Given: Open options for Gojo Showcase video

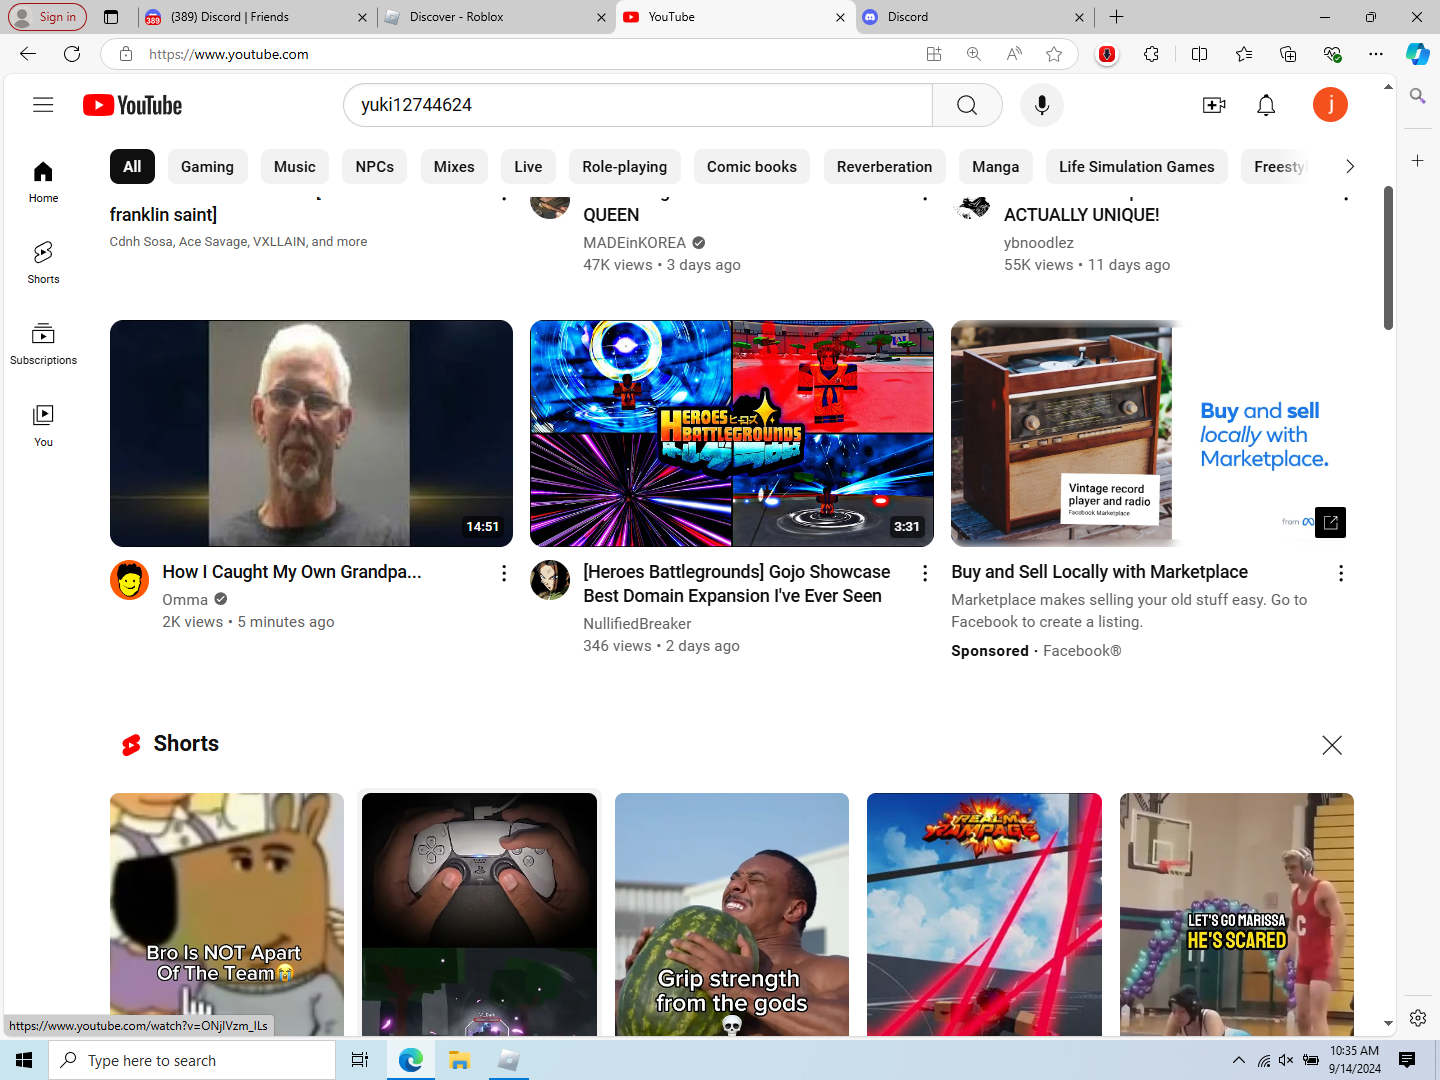Looking at the screenshot, I should tap(925, 573).
